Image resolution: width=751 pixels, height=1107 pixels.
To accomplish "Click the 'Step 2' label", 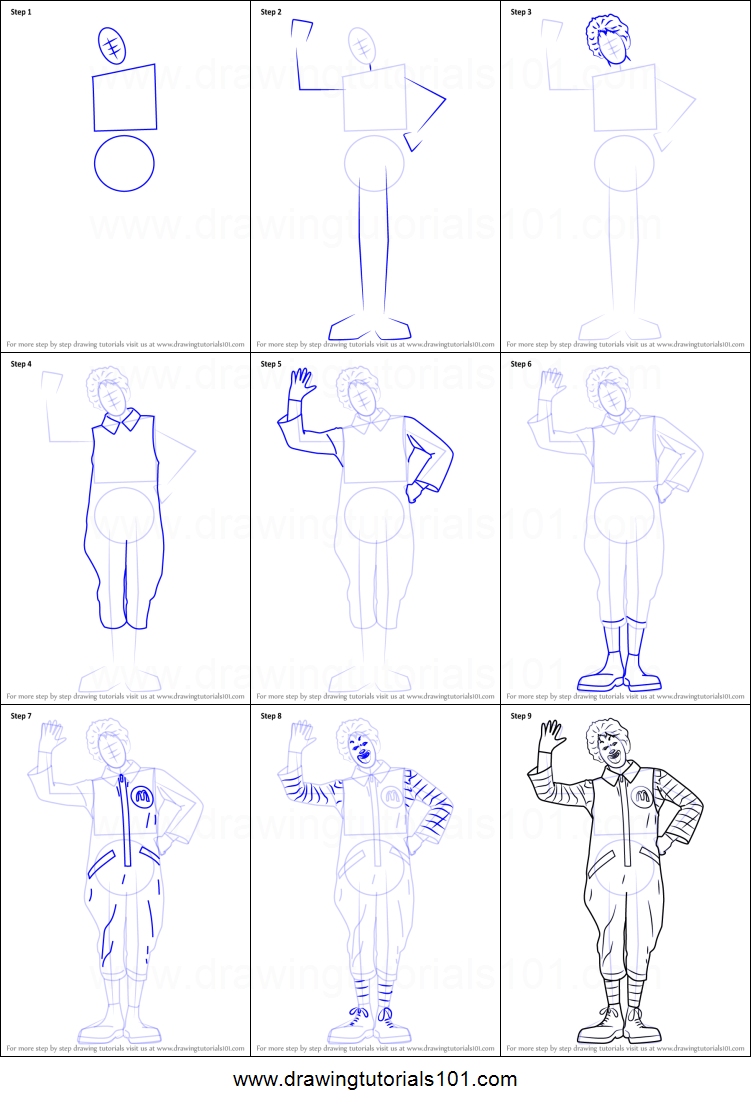I will tap(271, 12).
